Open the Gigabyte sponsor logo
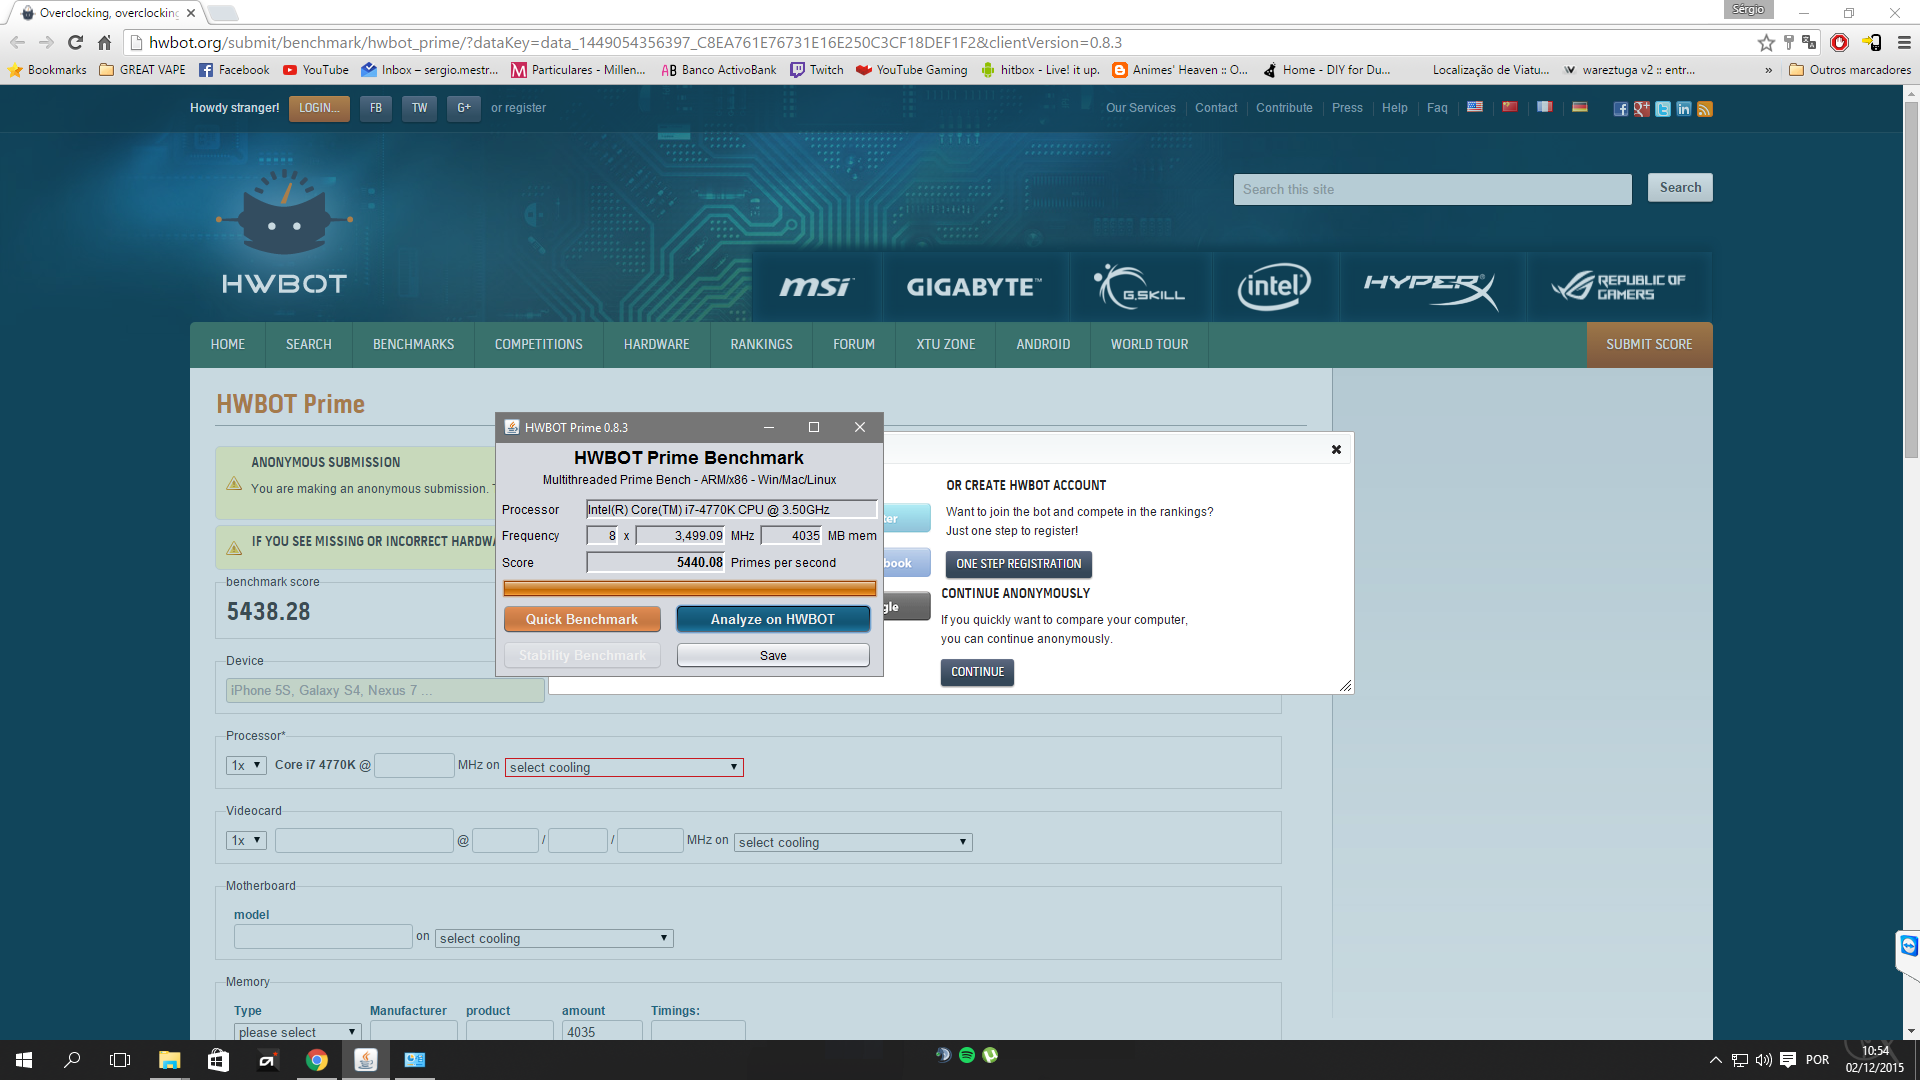The image size is (1920, 1080). (x=974, y=287)
